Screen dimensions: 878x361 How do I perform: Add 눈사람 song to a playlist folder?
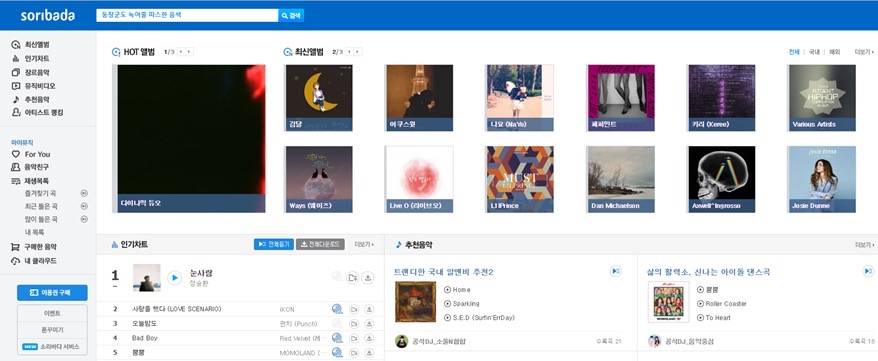(352, 278)
